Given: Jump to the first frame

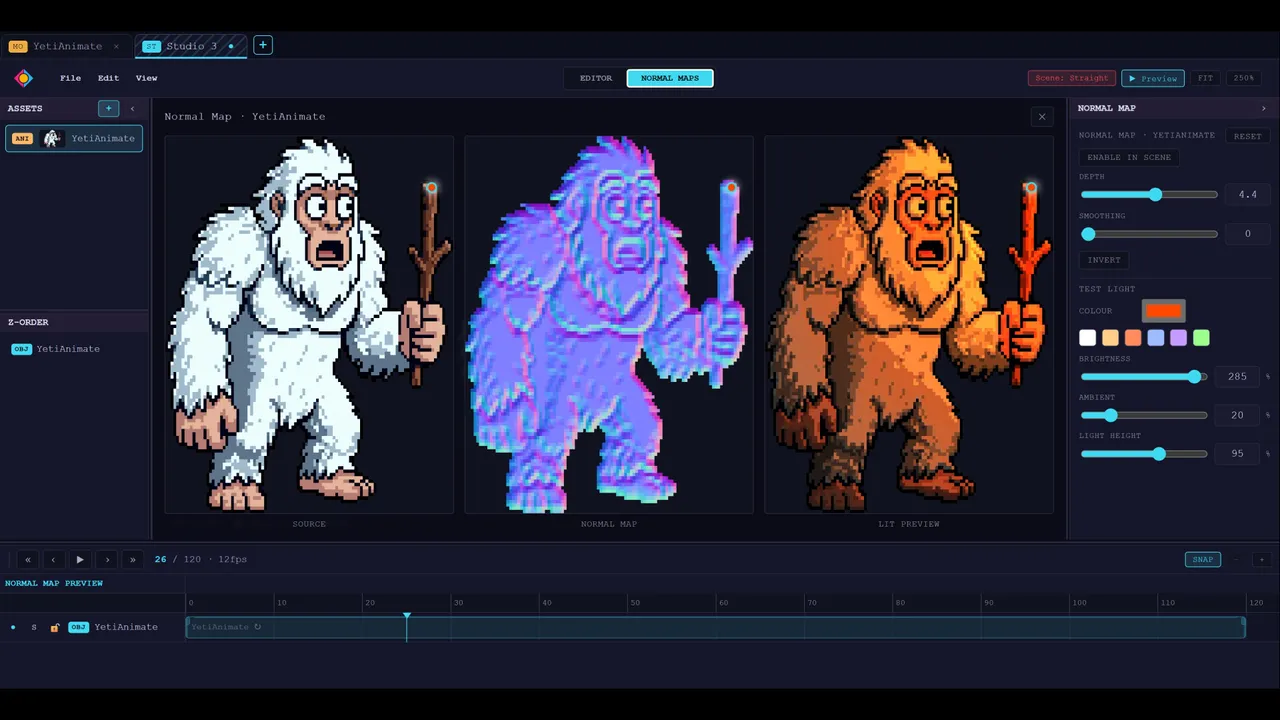Looking at the screenshot, I should (28, 560).
